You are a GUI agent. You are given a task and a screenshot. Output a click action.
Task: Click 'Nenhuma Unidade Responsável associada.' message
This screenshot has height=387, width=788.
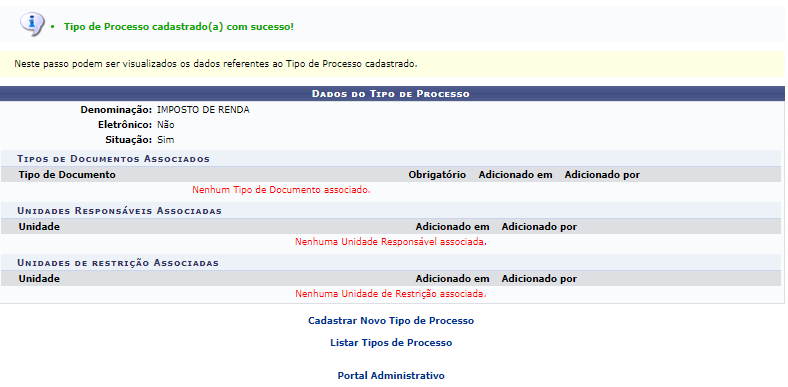[x=391, y=242]
